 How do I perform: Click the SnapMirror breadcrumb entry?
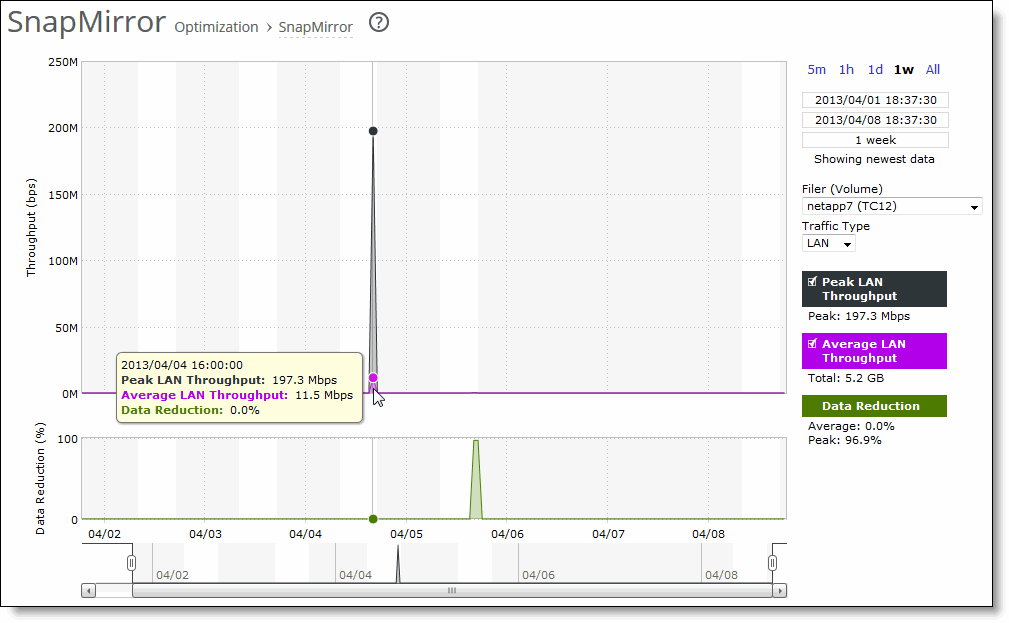(x=315, y=27)
